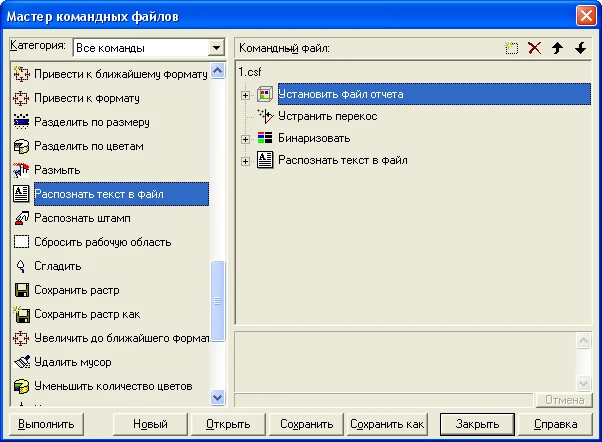Expand Распознать текст в файл tree node

[245, 160]
